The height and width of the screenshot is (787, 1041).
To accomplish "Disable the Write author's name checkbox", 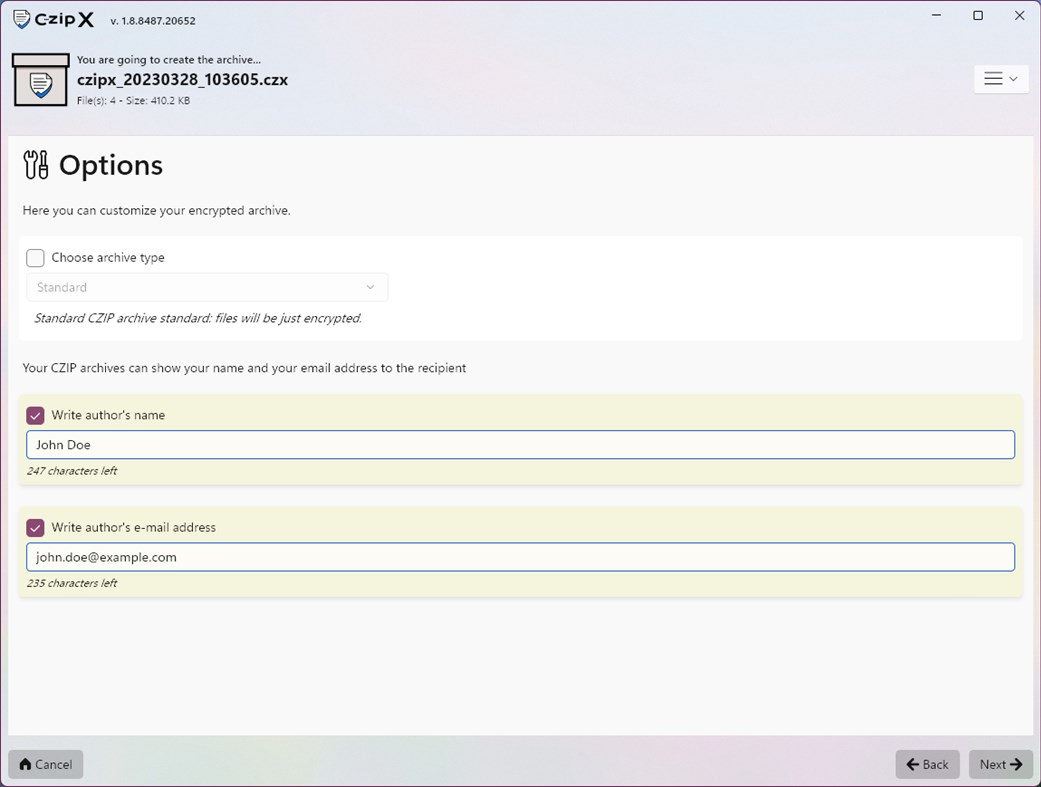I will pos(34,414).
